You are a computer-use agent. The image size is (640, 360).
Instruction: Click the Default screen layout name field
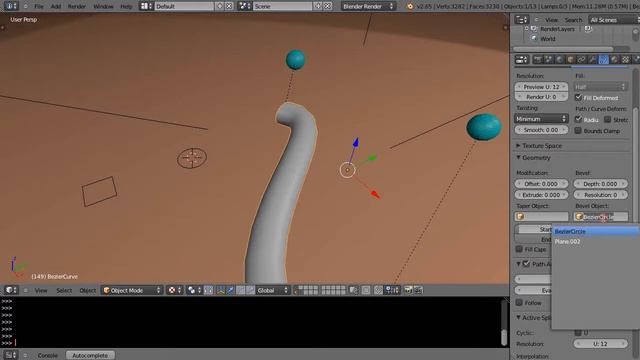point(184,6)
